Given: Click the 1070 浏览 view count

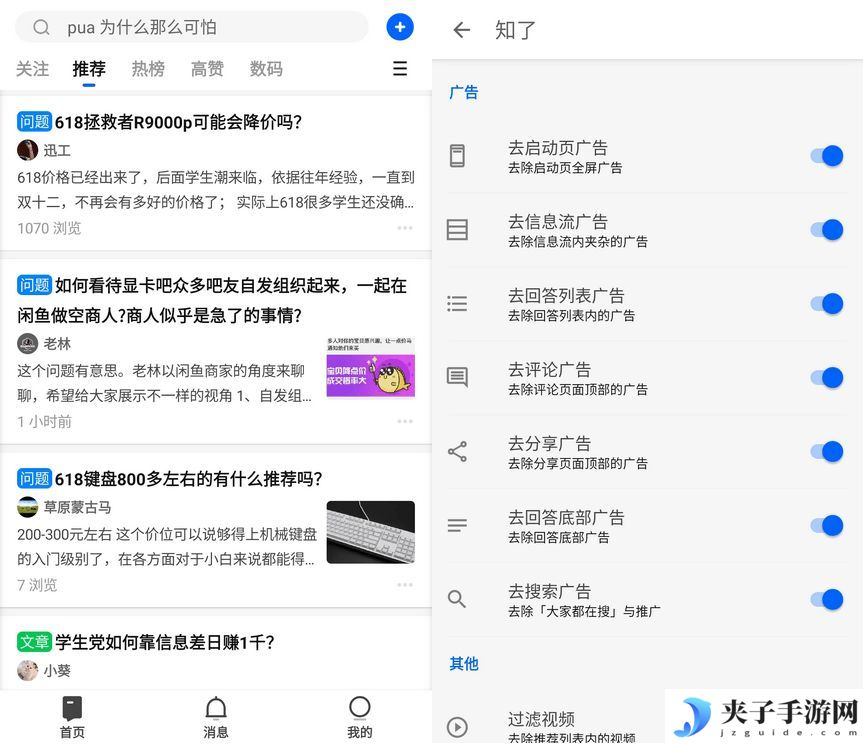Looking at the screenshot, I should point(49,228).
